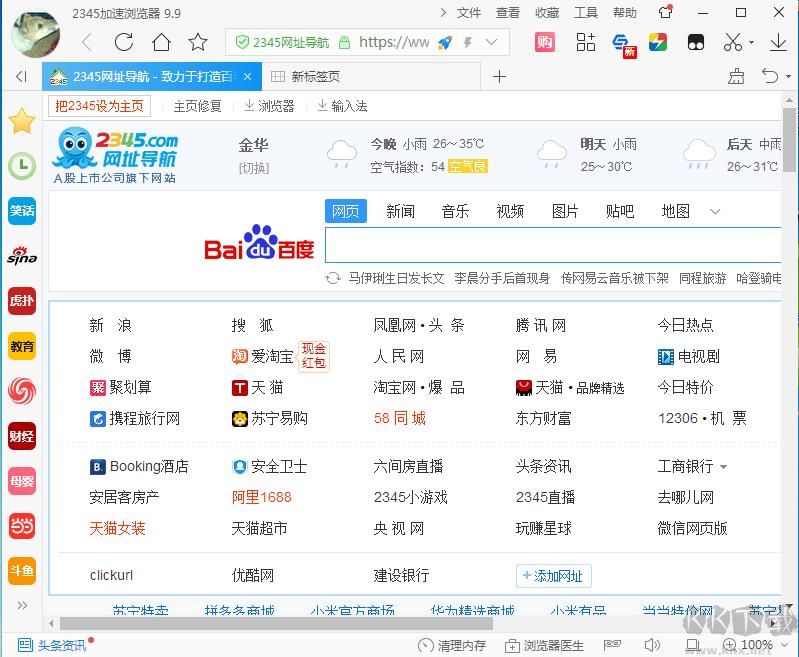Image resolution: width=799 pixels, height=657 pixels.
Task: Click the sound speaker icon in status bar
Action: pos(652,645)
